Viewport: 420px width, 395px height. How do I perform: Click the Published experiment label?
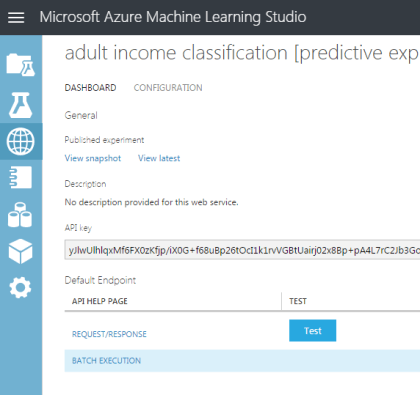tap(104, 140)
